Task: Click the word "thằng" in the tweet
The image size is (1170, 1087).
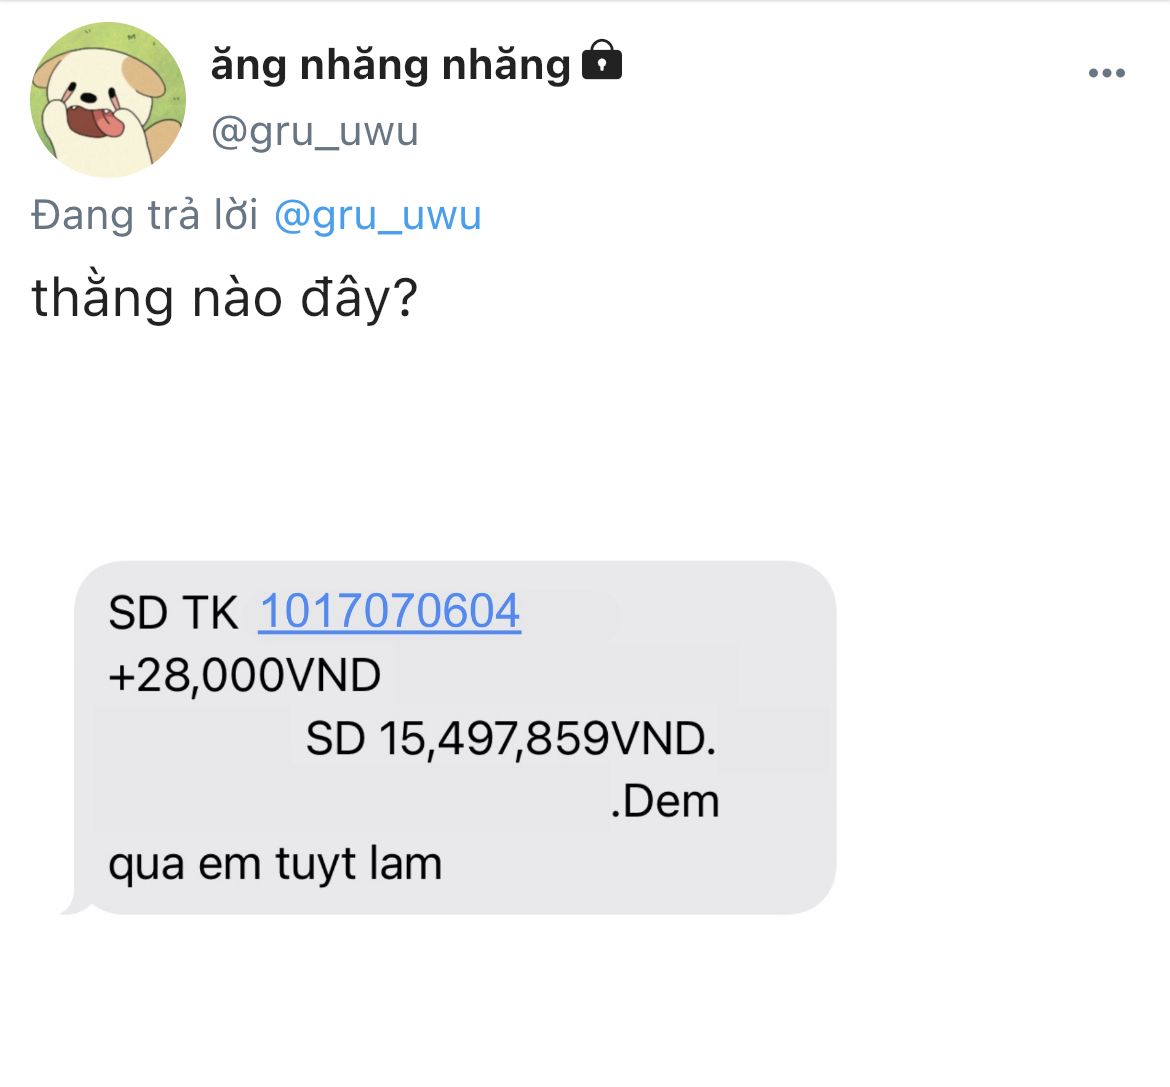Action: 102,298
